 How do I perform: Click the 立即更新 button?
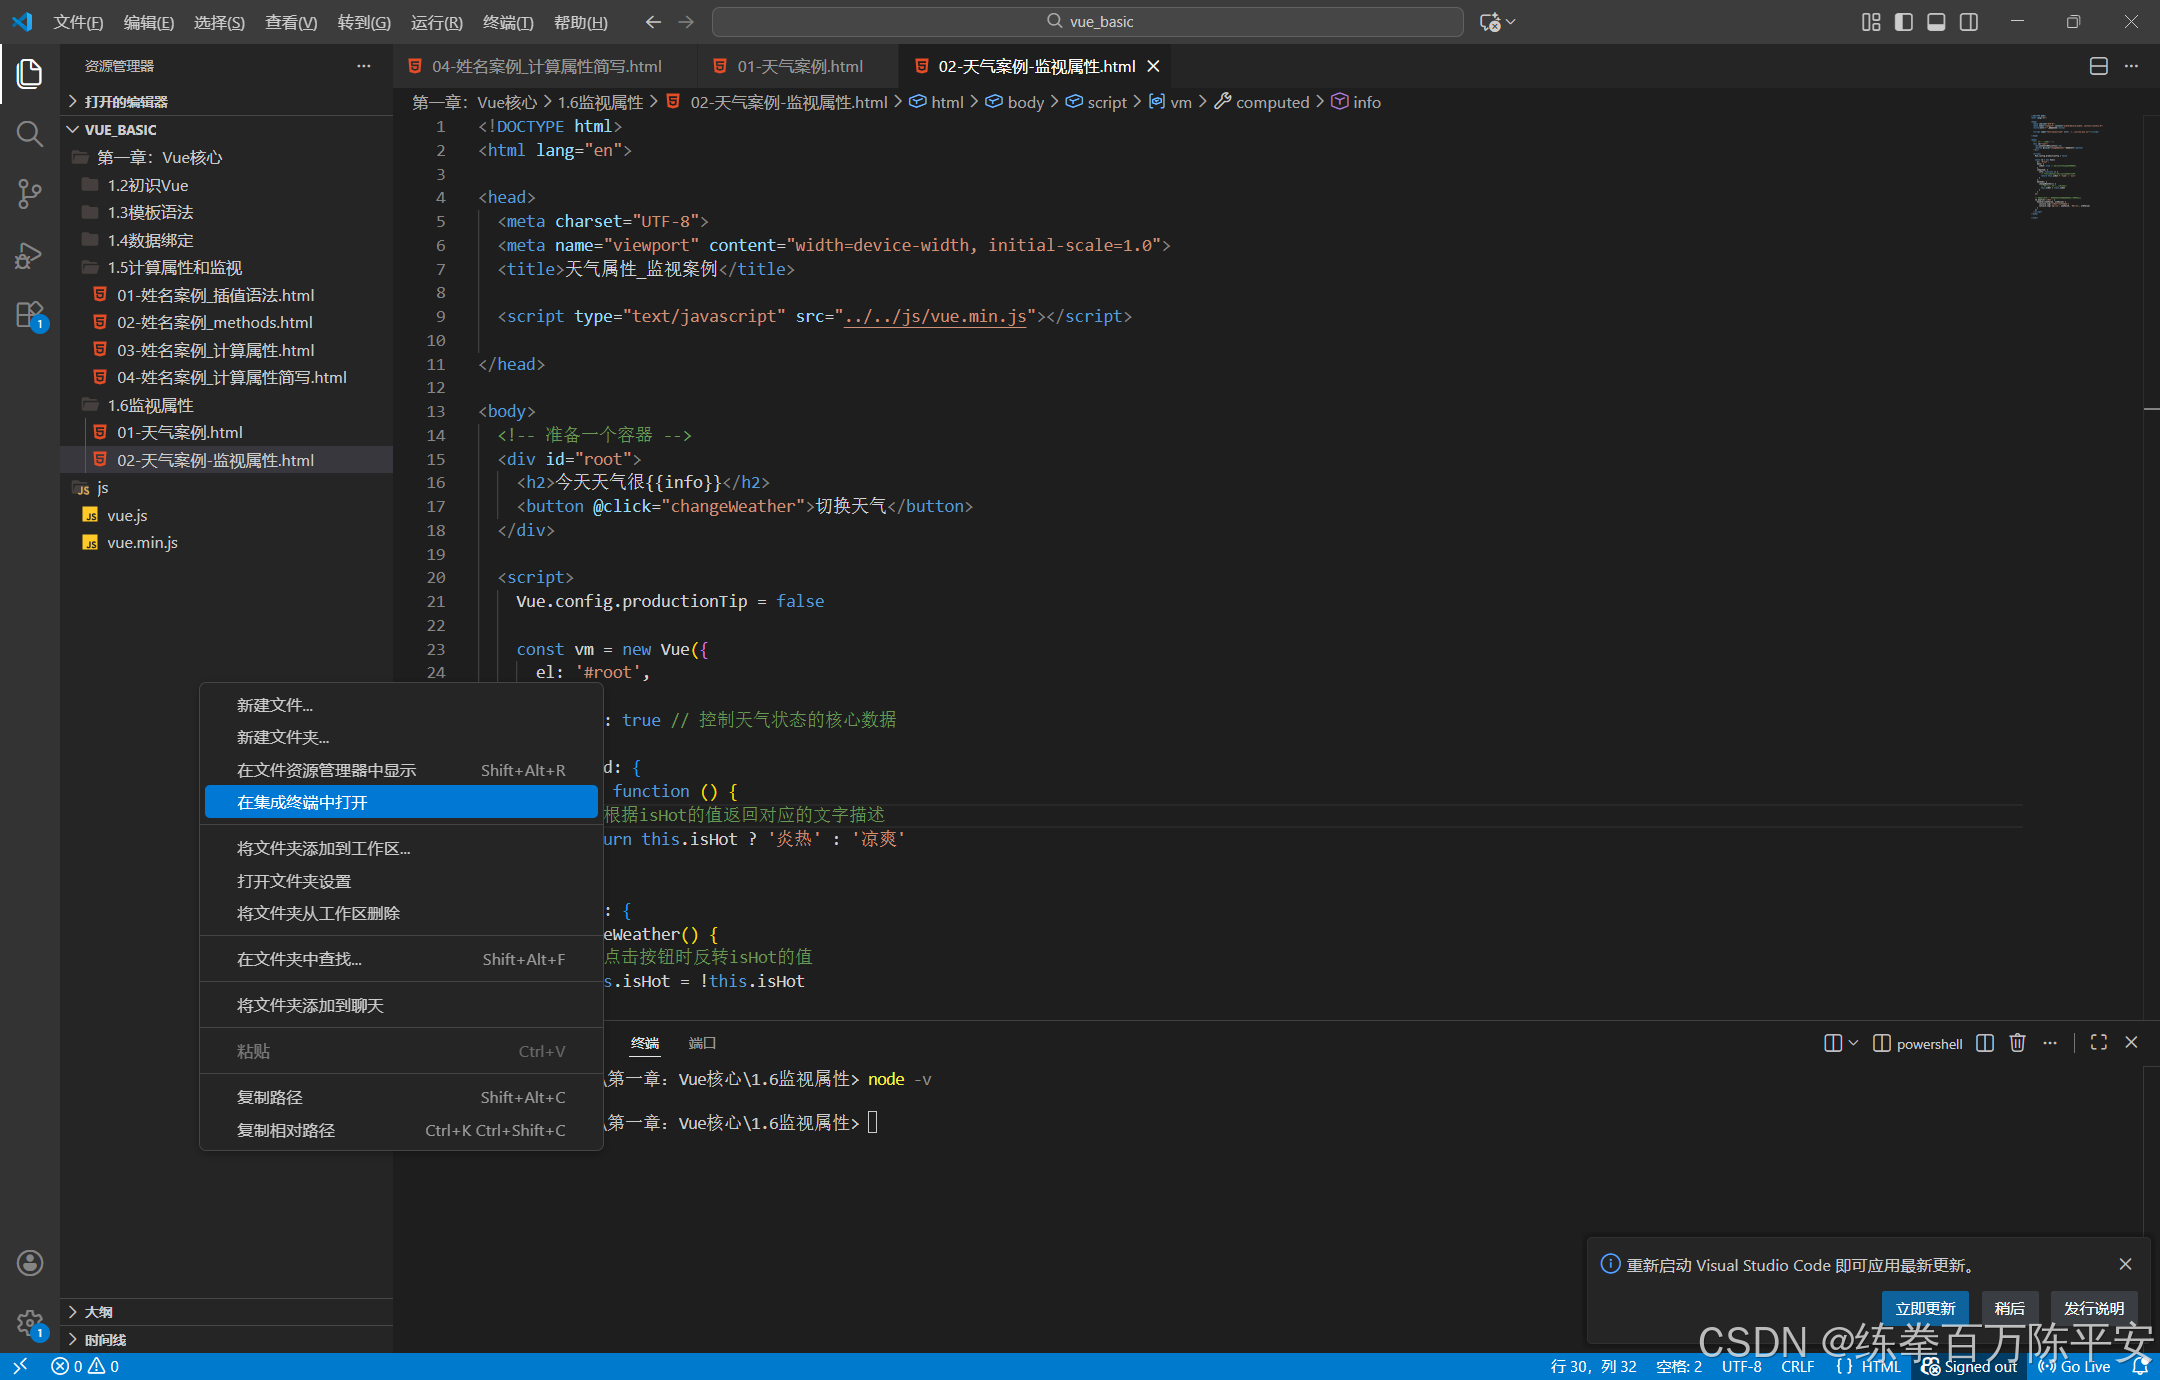pyautogui.click(x=1924, y=1308)
